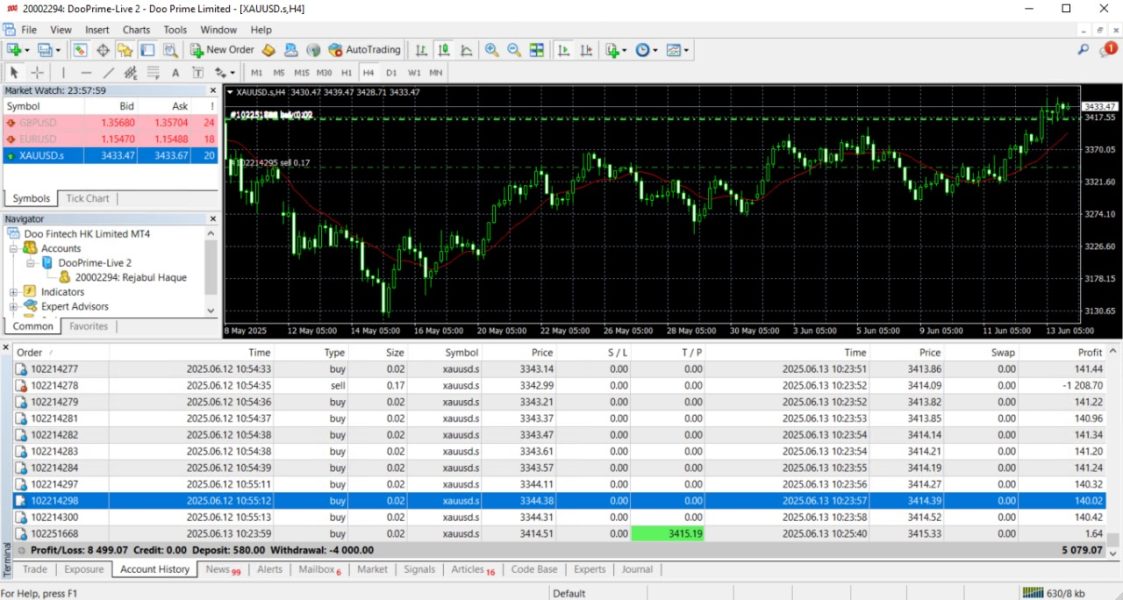The height and width of the screenshot is (600, 1123).
Task: Collapse the Accounts tree node
Action: coord(14,248)
